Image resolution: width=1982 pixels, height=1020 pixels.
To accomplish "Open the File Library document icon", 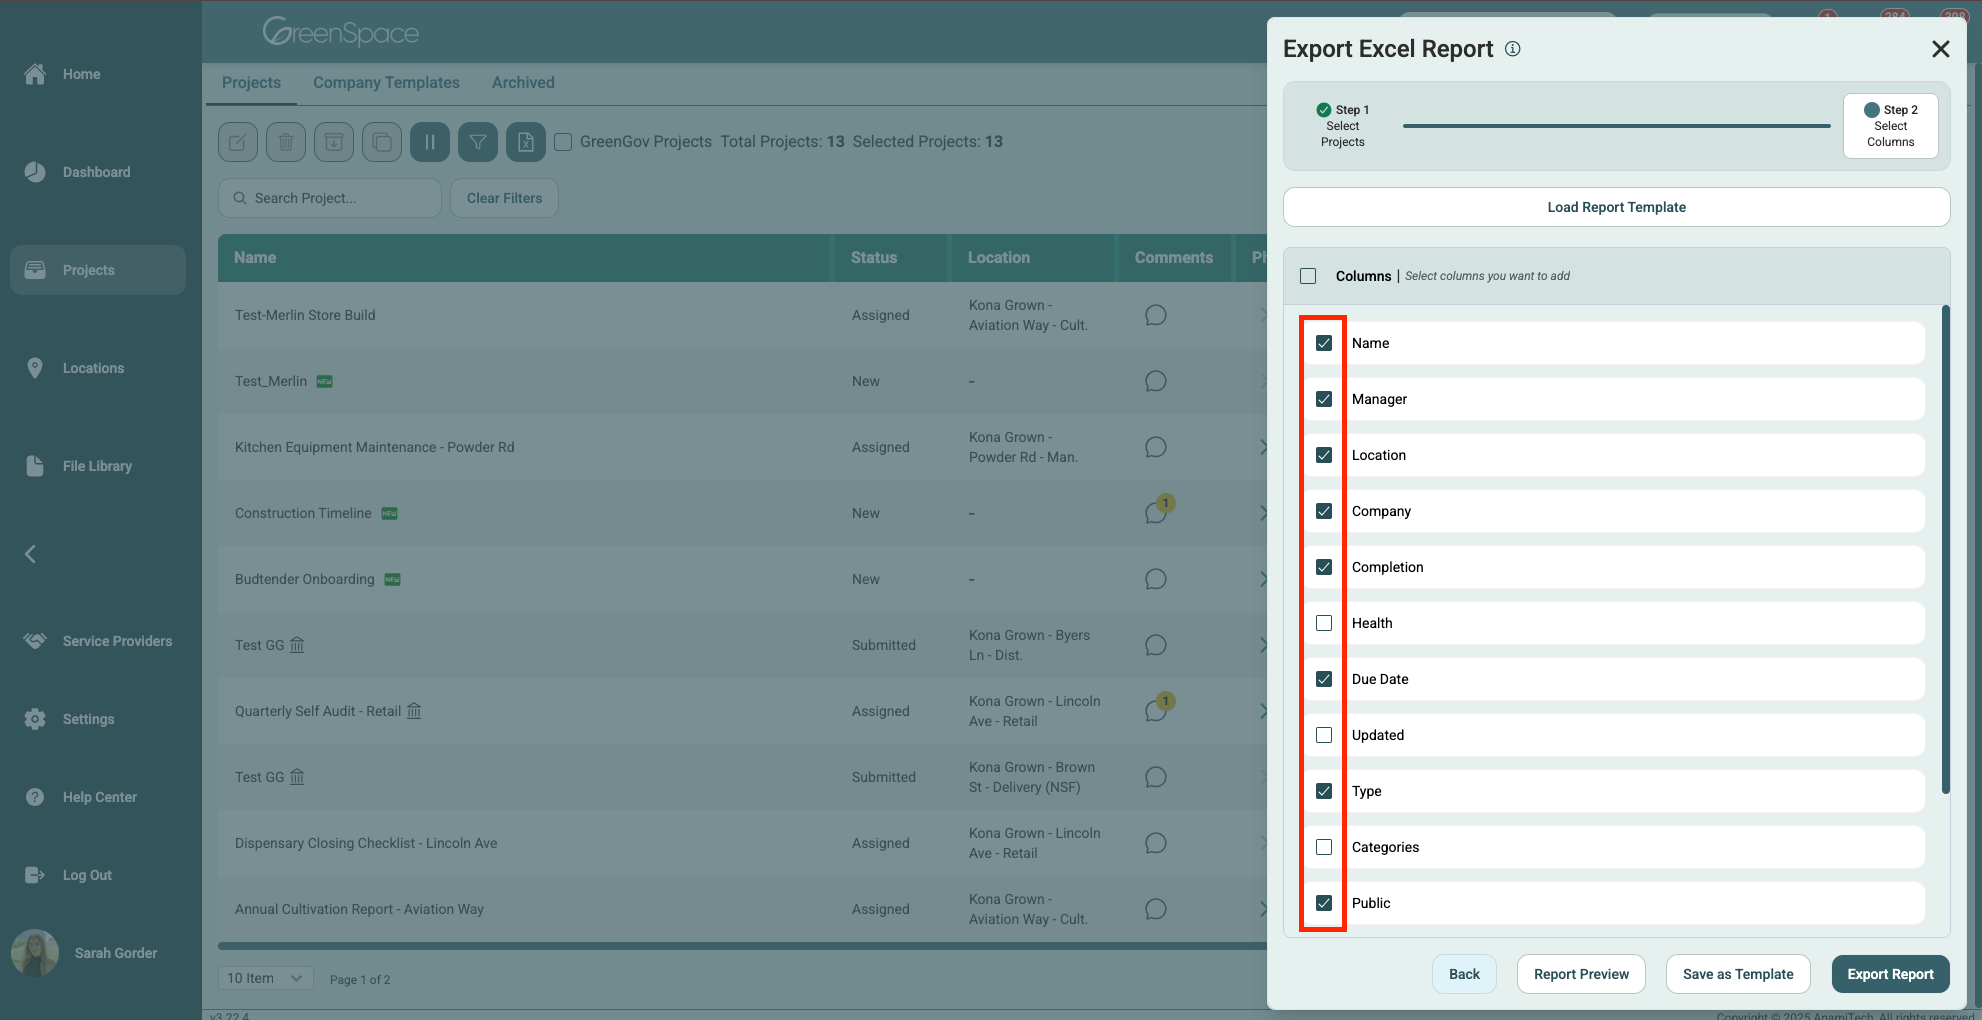I will 35,466.
